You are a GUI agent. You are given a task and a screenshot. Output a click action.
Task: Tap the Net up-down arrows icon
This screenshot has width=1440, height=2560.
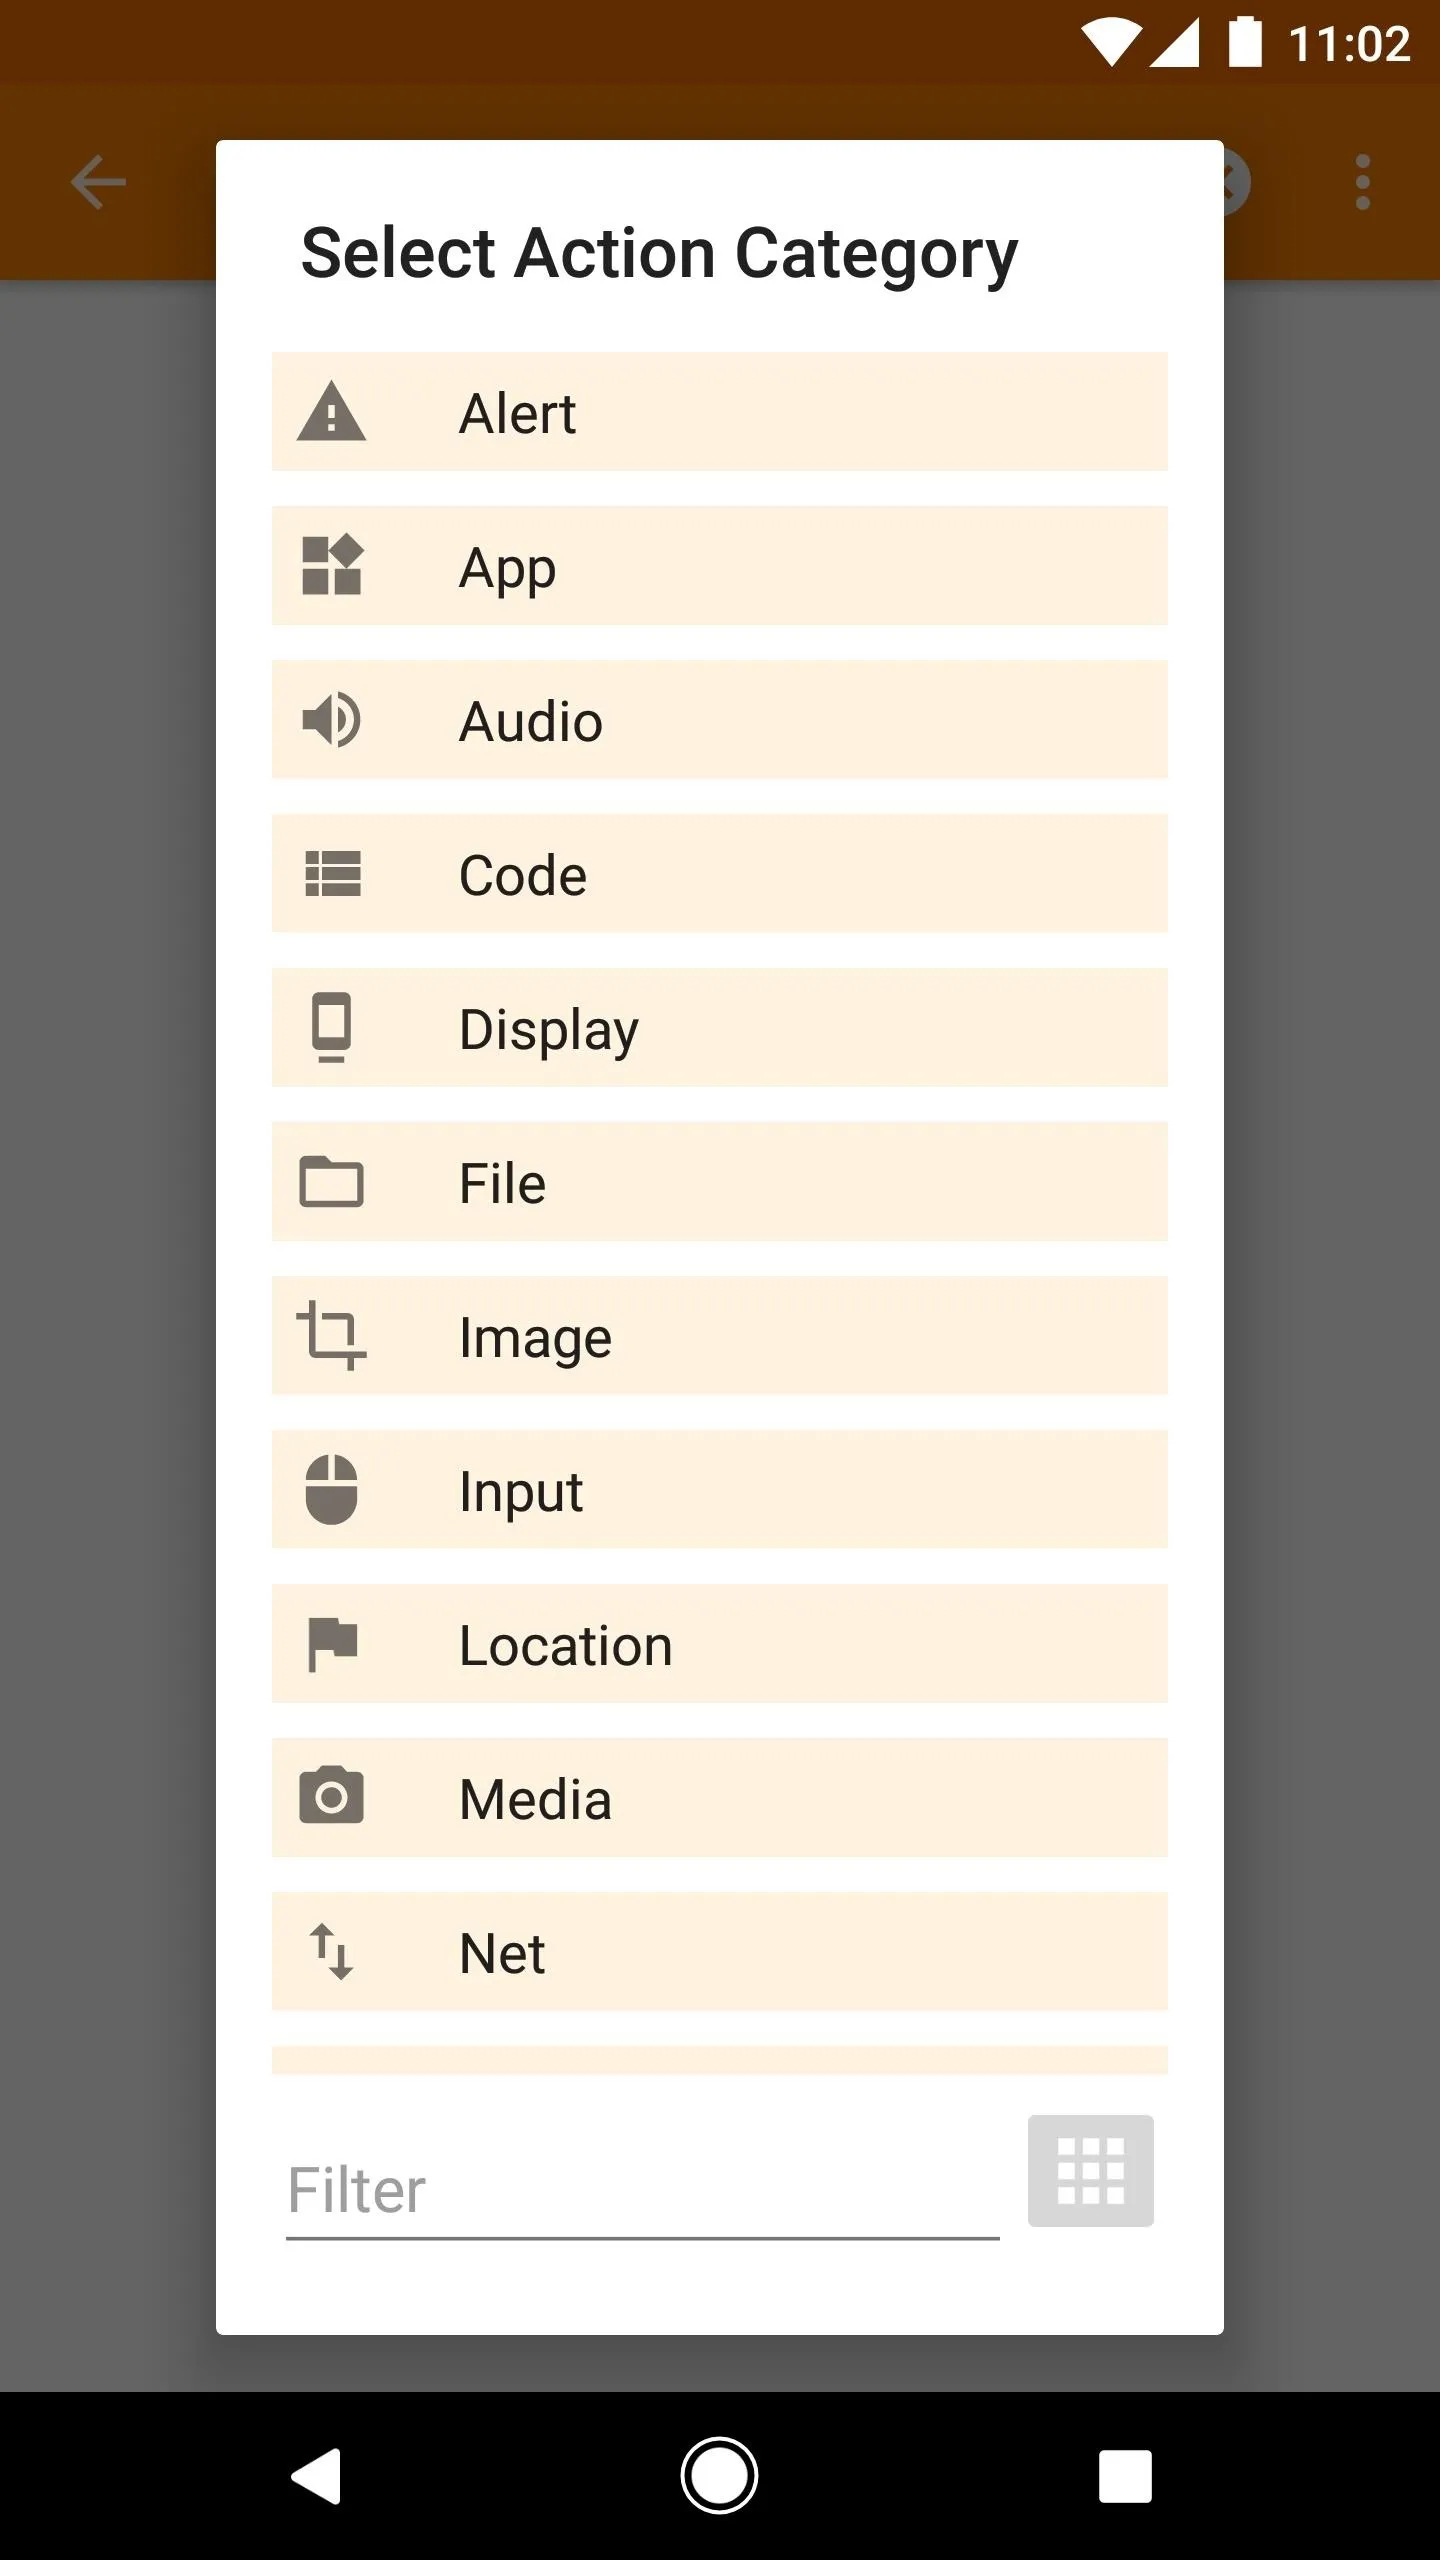[331, 1951]
